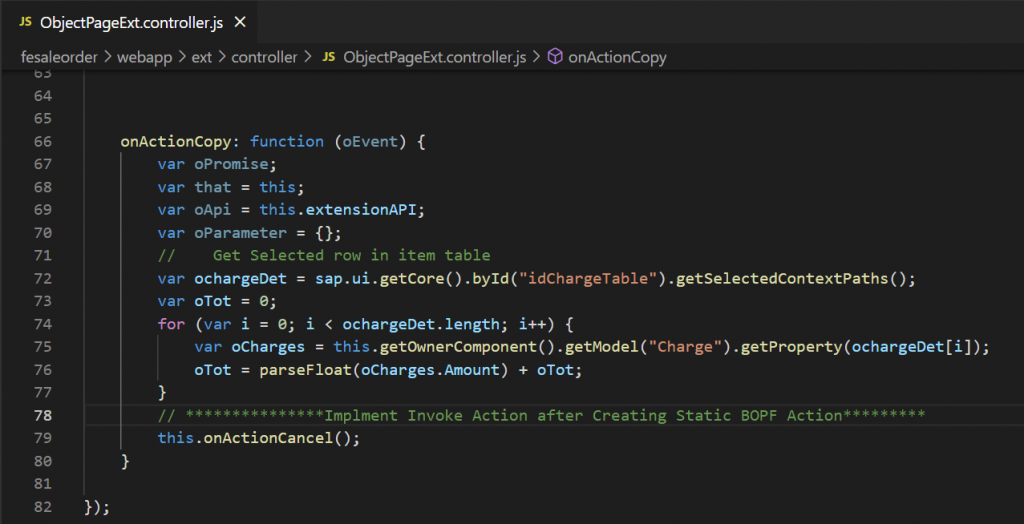Click the cube method icon in breadcrumb

click(554, 57)
